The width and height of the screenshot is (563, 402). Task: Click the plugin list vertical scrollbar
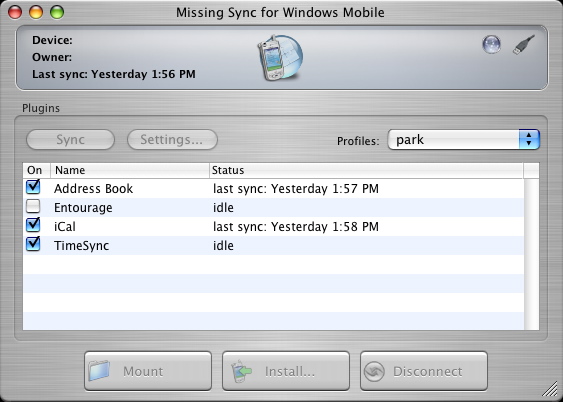click(x=531, y=254)
